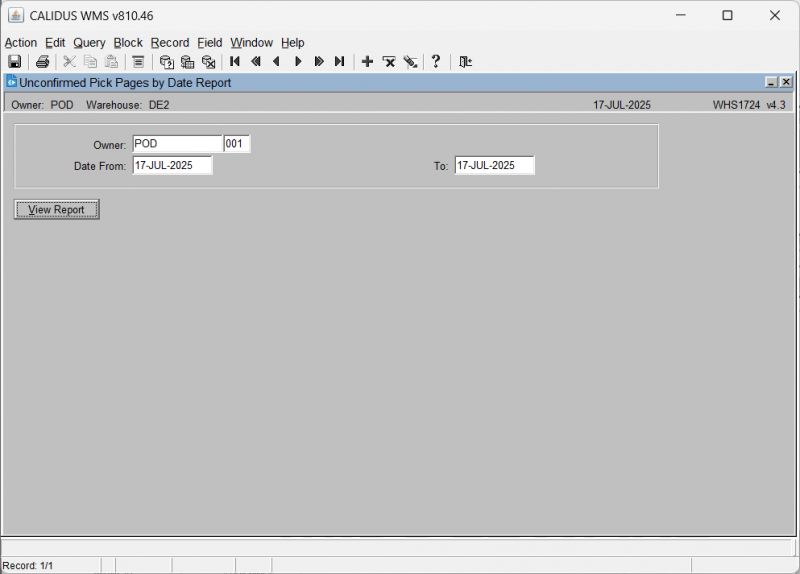Click the Print icon in toolbar
The width and height of the screenshot is (800, 574).
point(42,62)
